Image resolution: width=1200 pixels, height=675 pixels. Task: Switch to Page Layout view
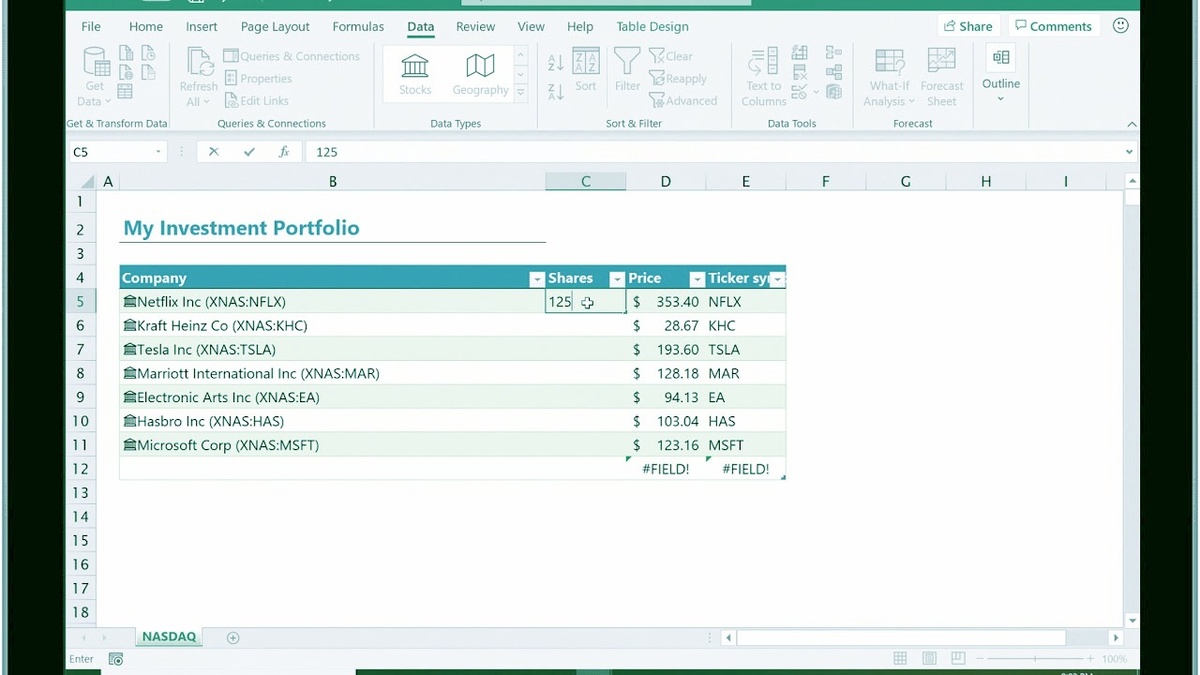(929, 658)
